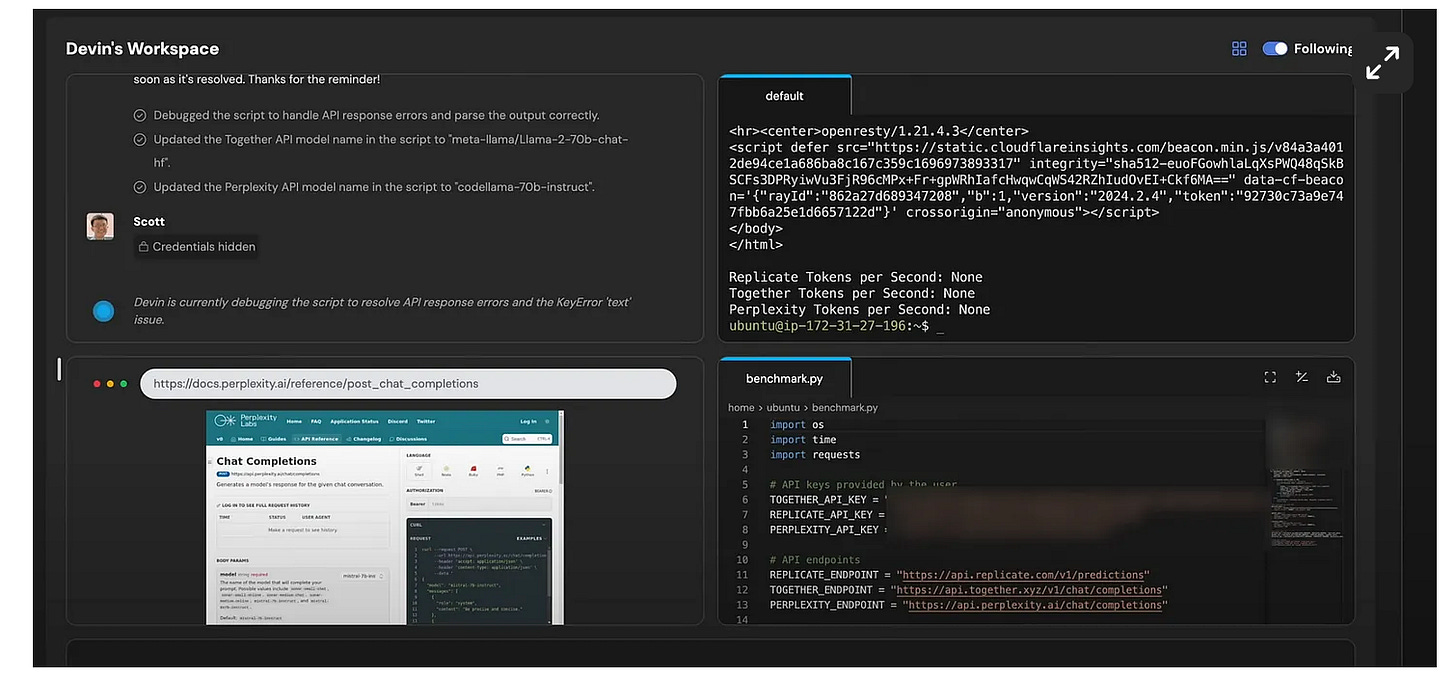
Task: Click the "home" breadcrumb in the editor
Action: coord(741,408)
